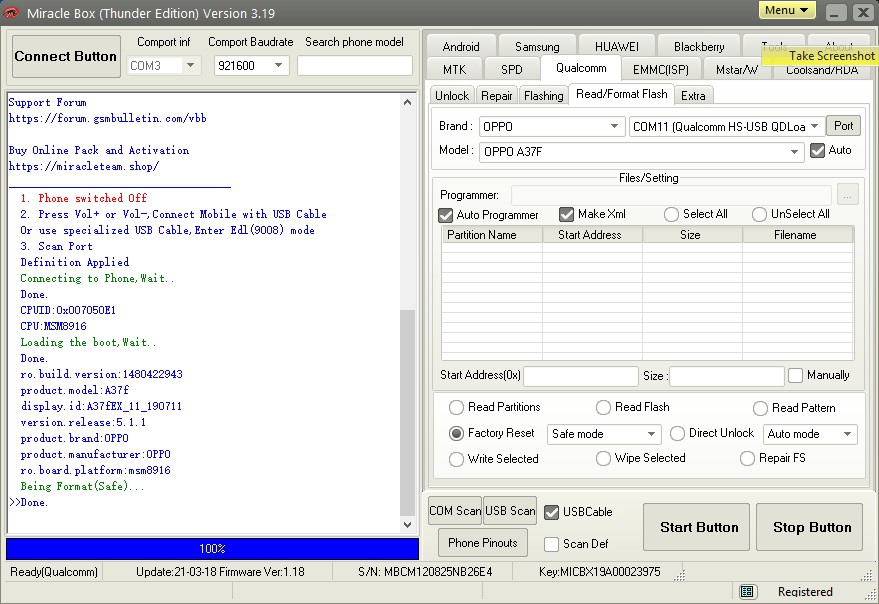
Task: Open the Extra sub-tab
Action: click(x=693, y=96)
